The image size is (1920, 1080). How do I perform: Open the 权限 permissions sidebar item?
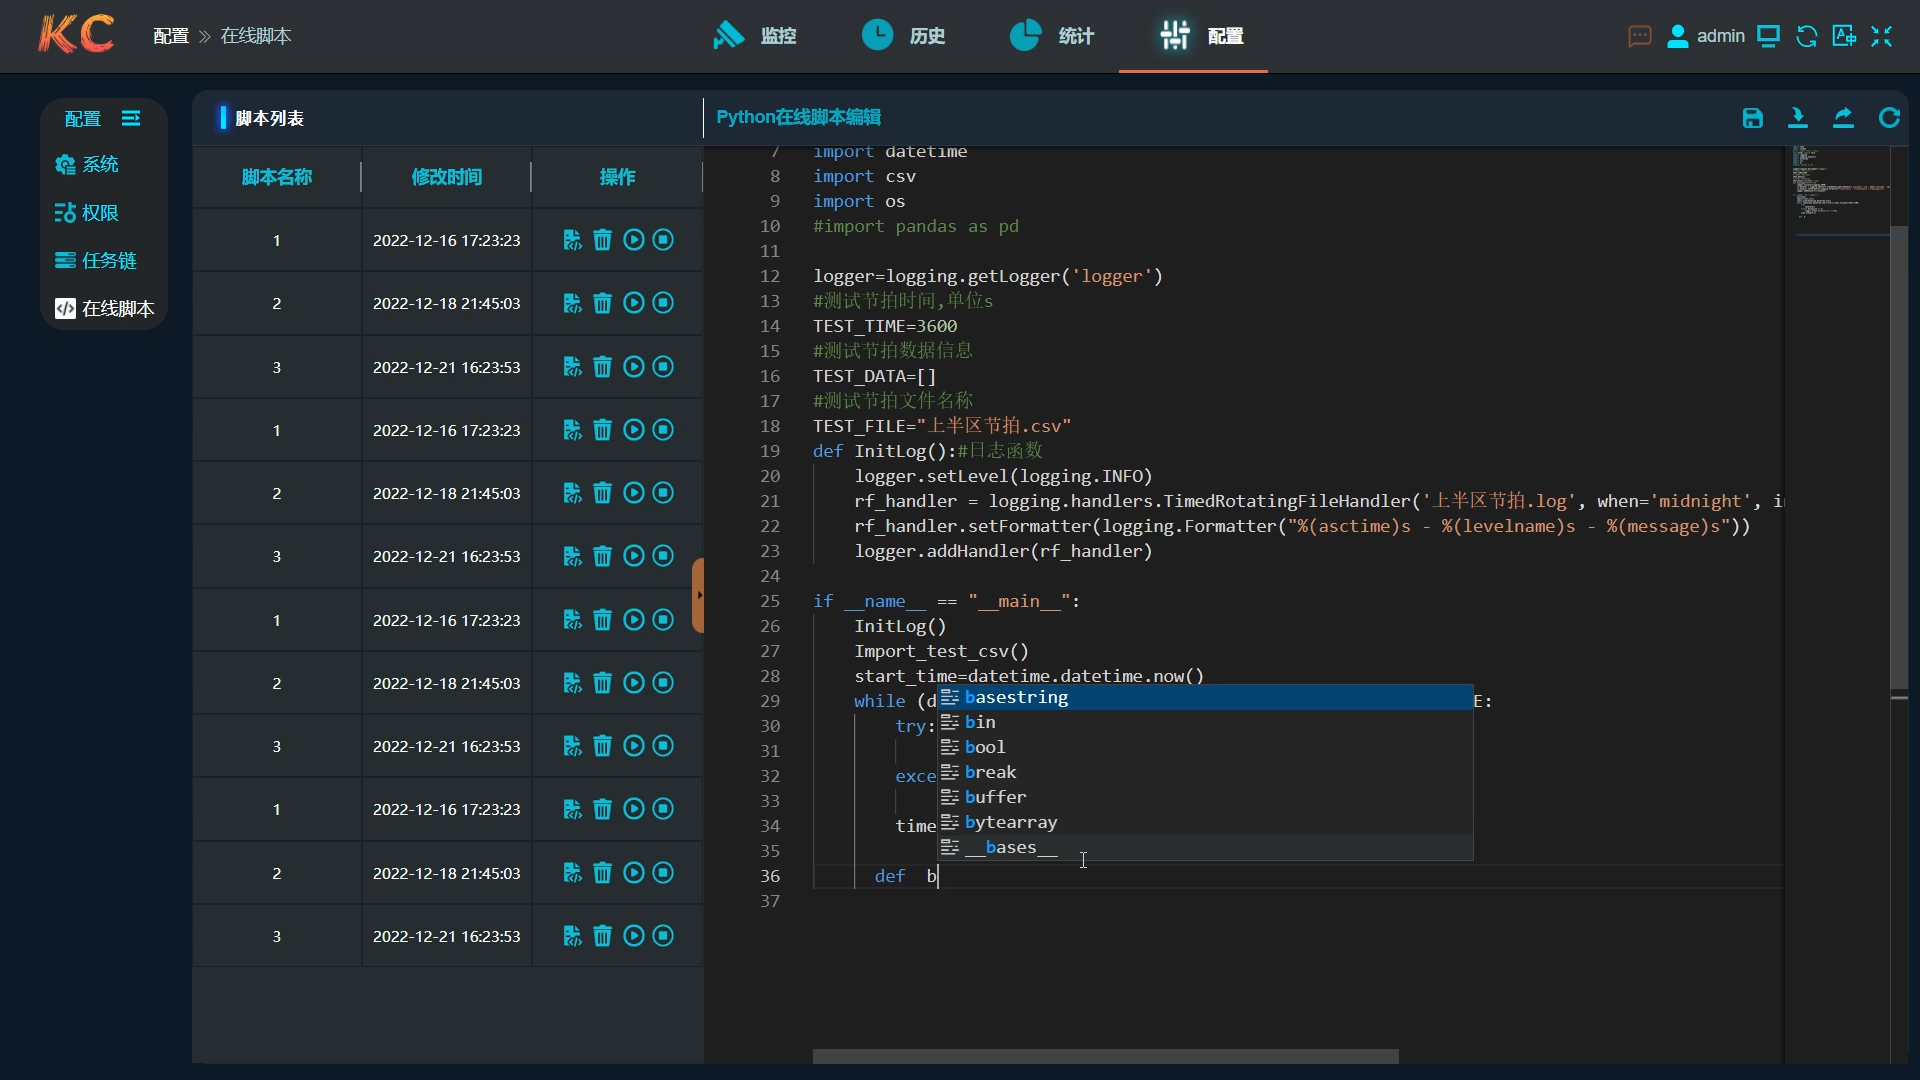click(x=87, y=213)
